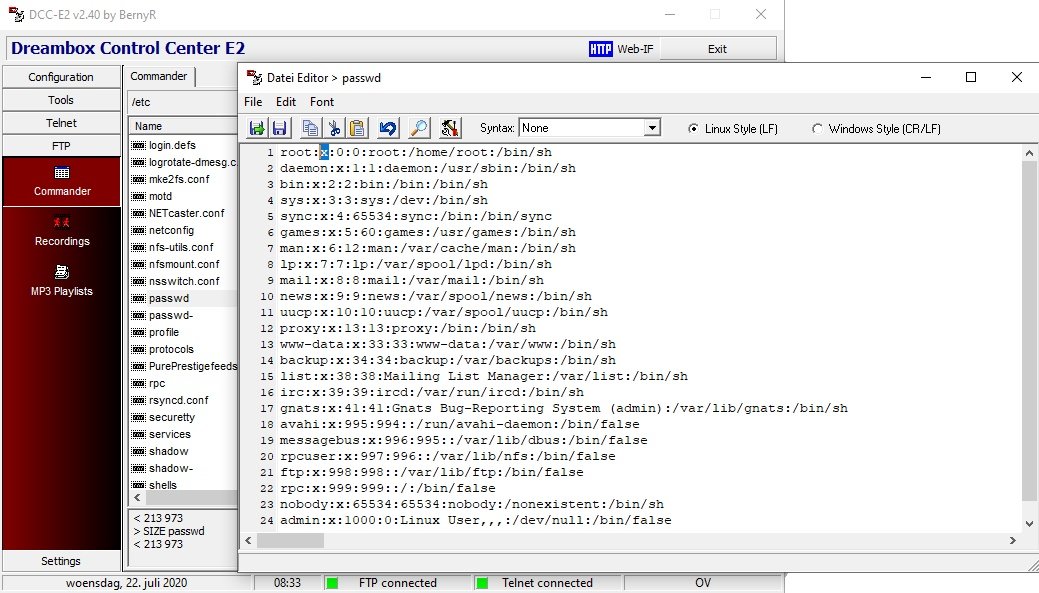Image resolution: width=1039 pixels, height=593 pixels.
Task: Click the file icon next to profile
Action: pyautogui.click(x=138, y=333)
